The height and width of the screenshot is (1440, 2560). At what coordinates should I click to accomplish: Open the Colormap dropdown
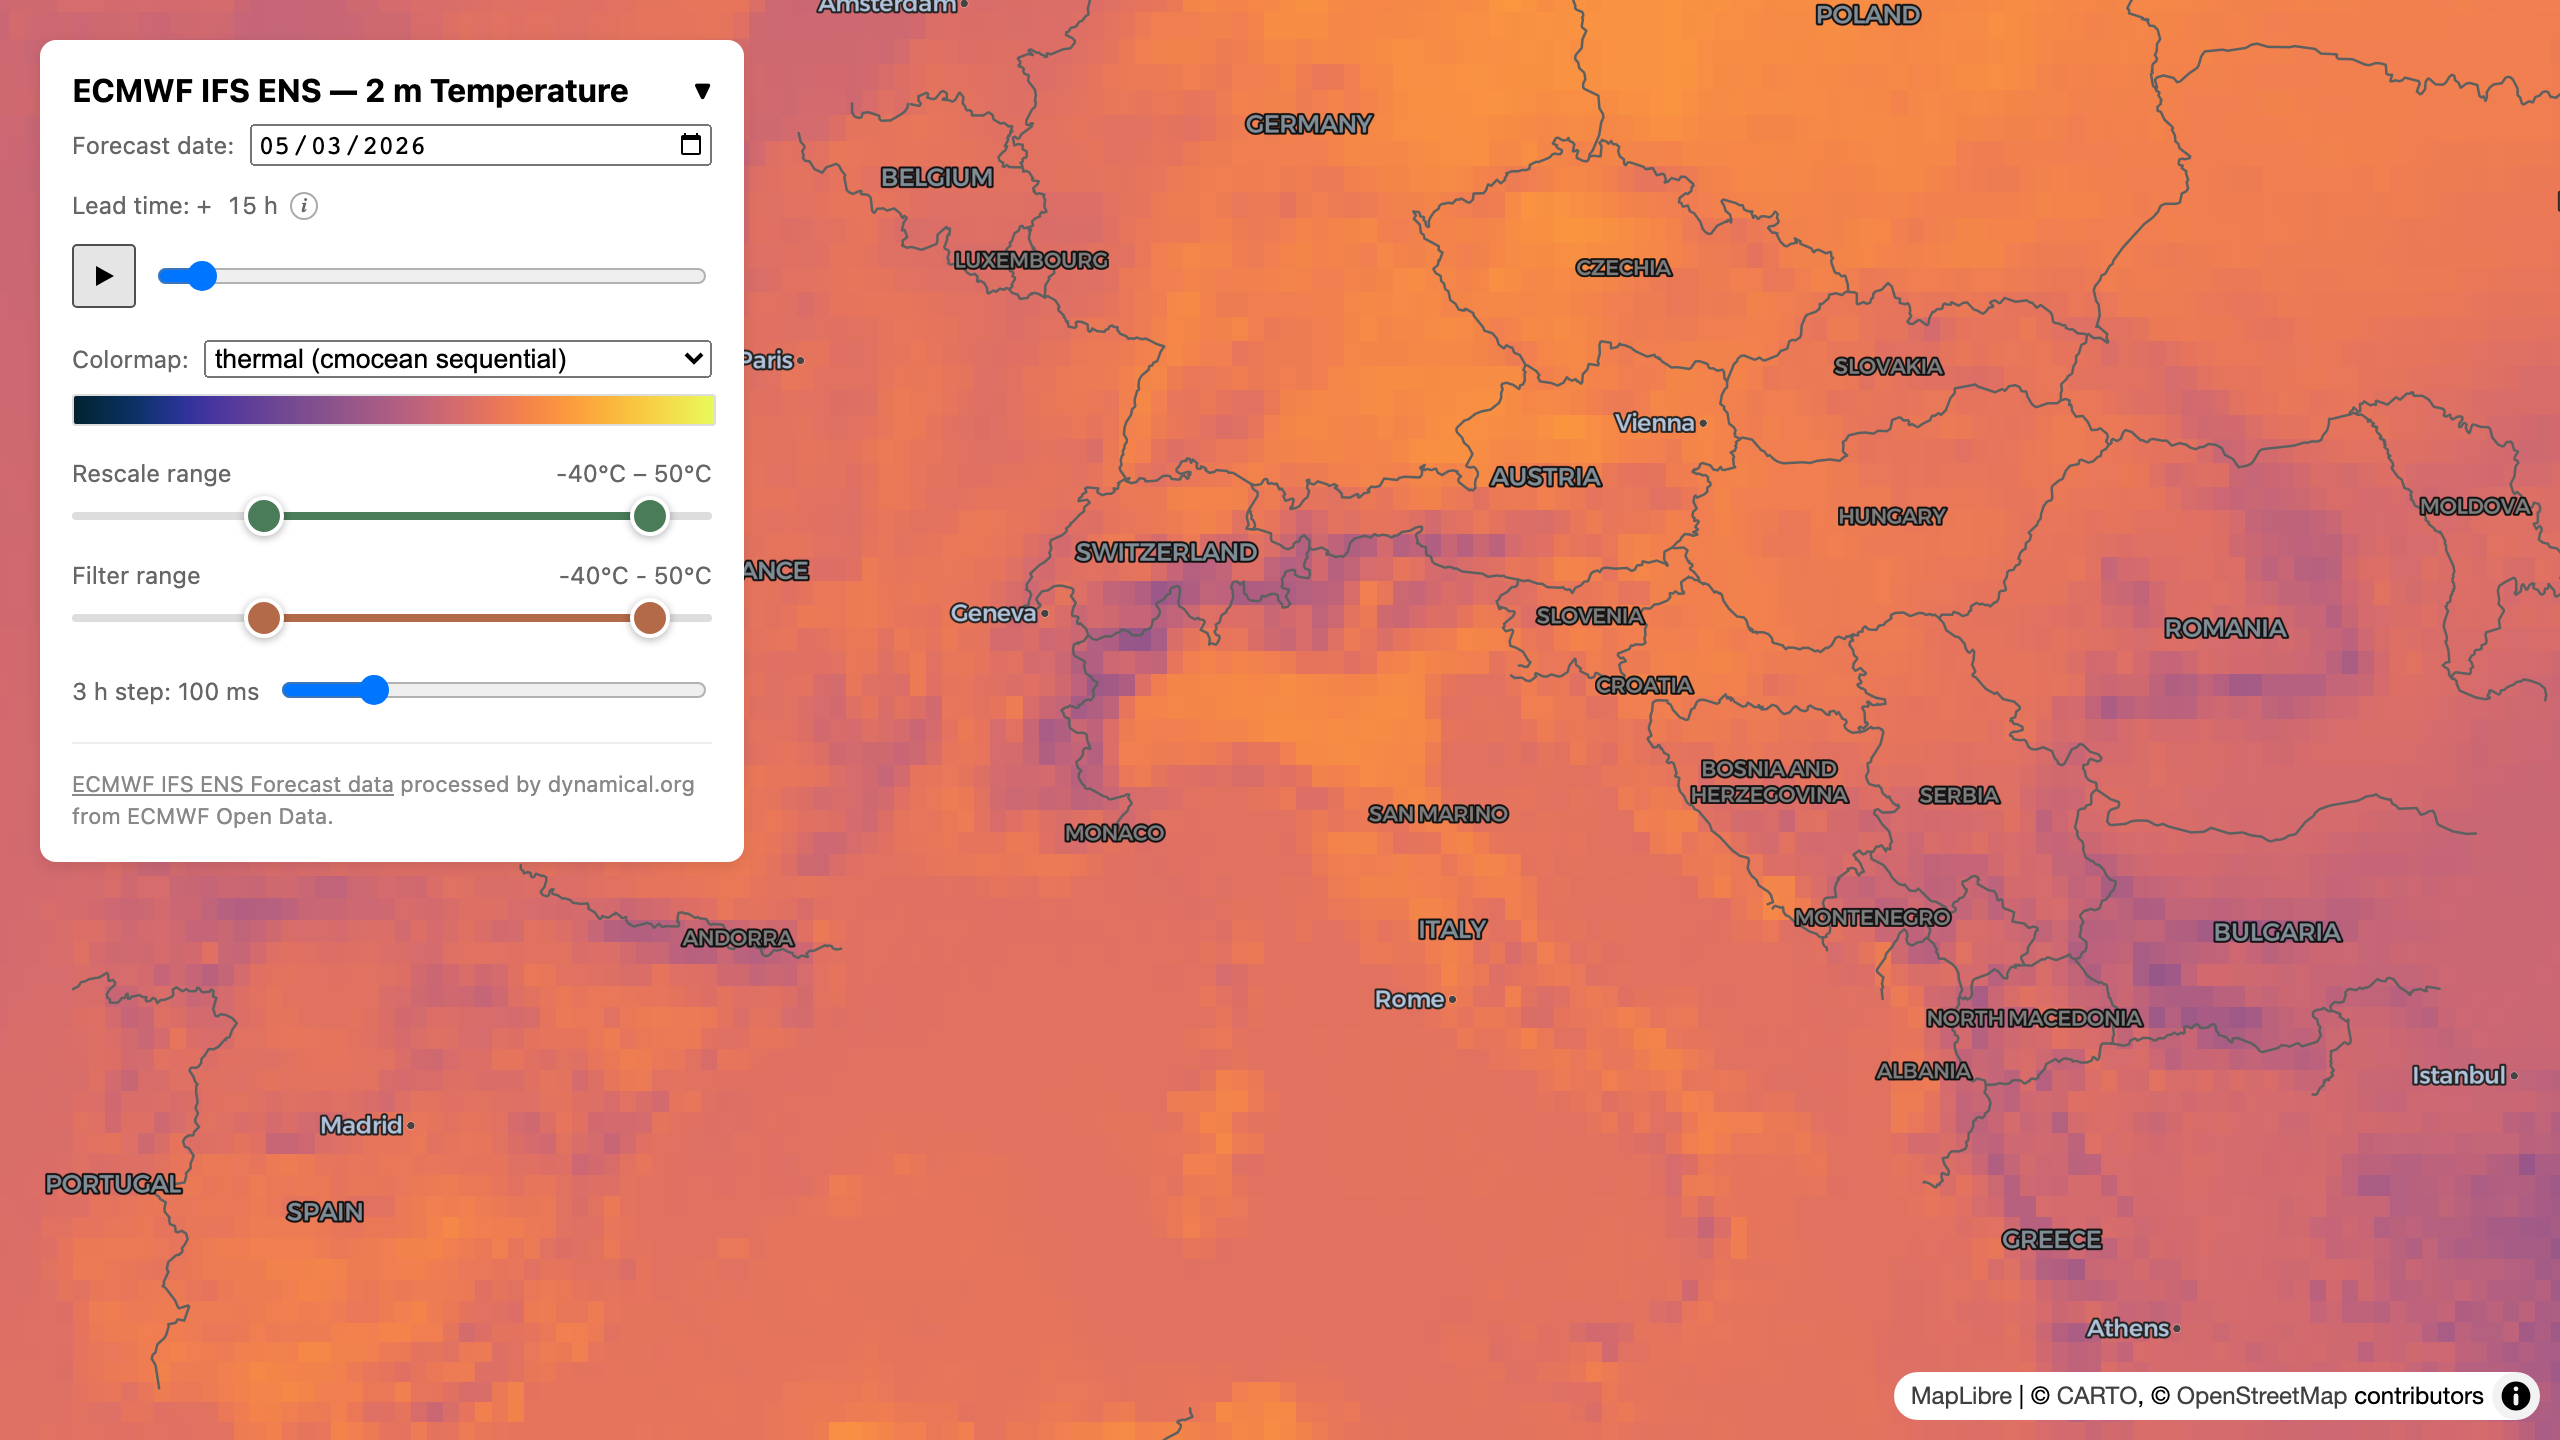pos(457,359)
